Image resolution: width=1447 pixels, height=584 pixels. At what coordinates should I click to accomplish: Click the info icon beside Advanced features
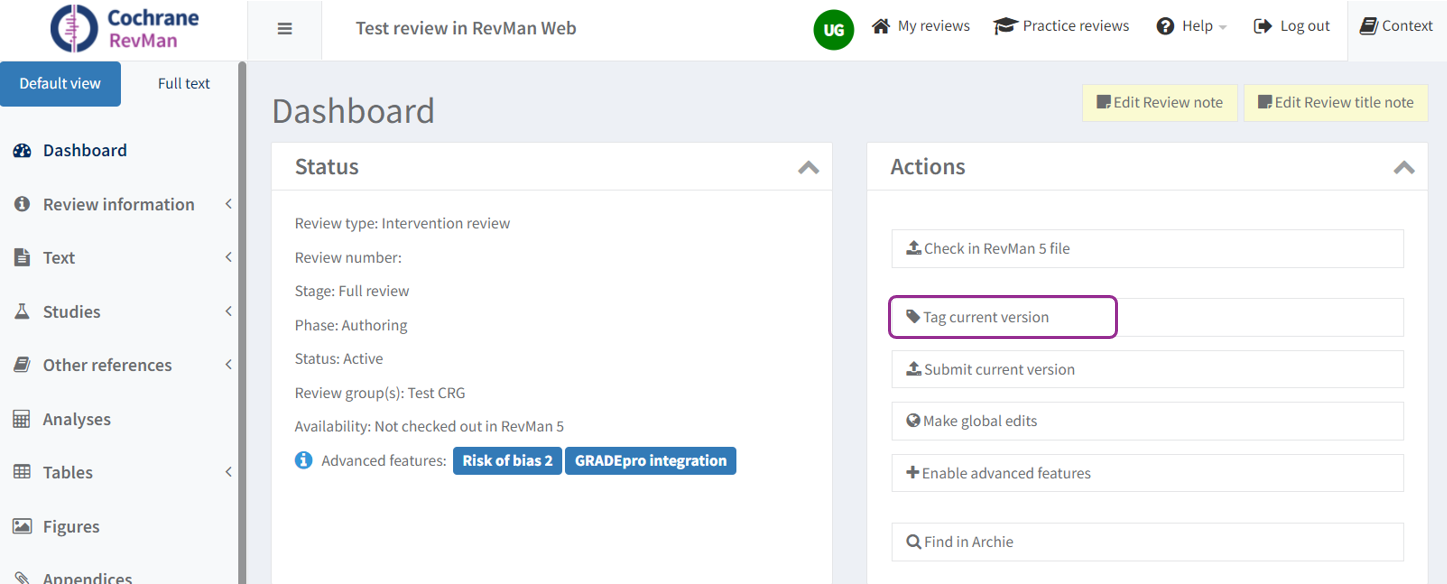tap(304, 461)
